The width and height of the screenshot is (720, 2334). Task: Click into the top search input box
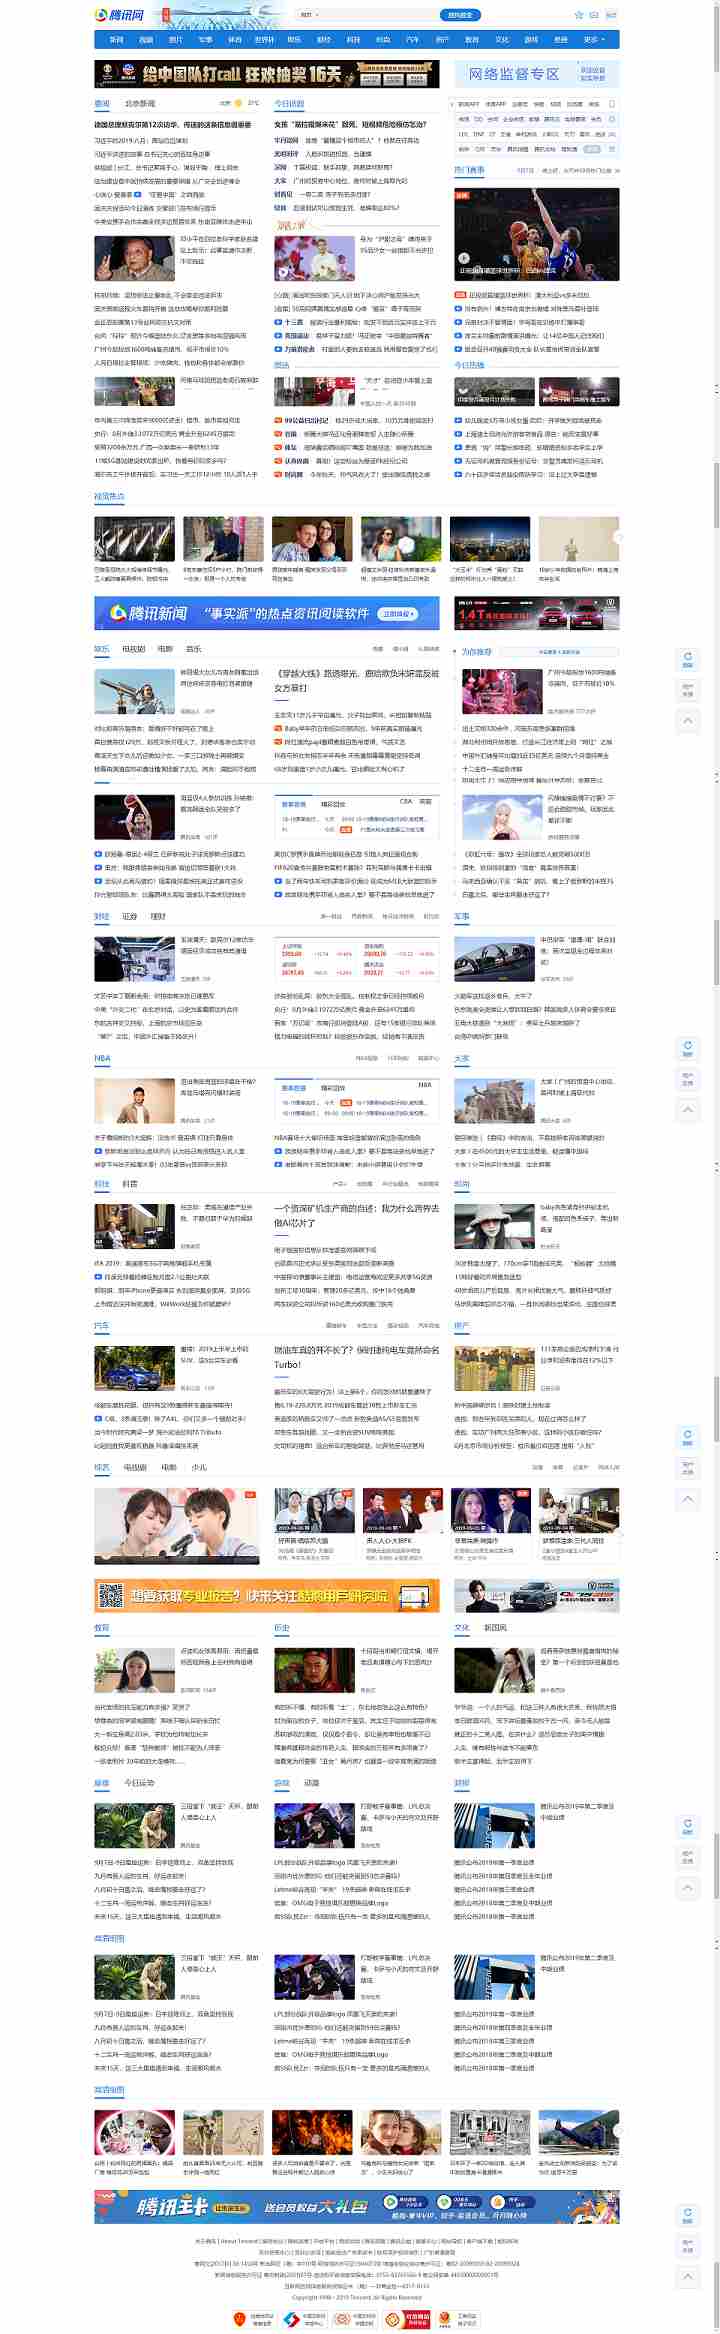pos(379,15)
